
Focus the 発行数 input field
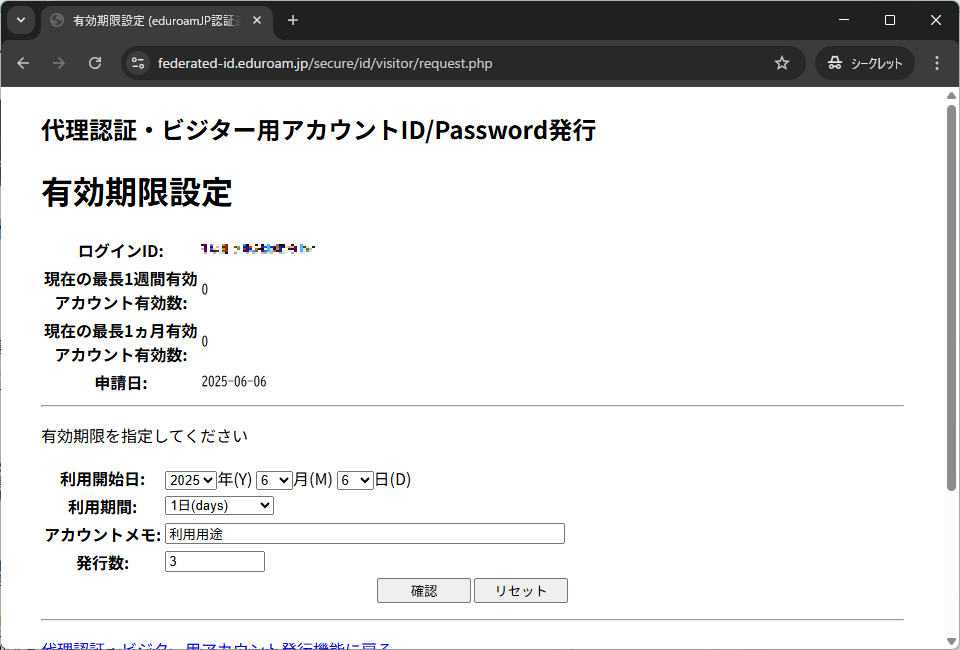tap(214, 562)
